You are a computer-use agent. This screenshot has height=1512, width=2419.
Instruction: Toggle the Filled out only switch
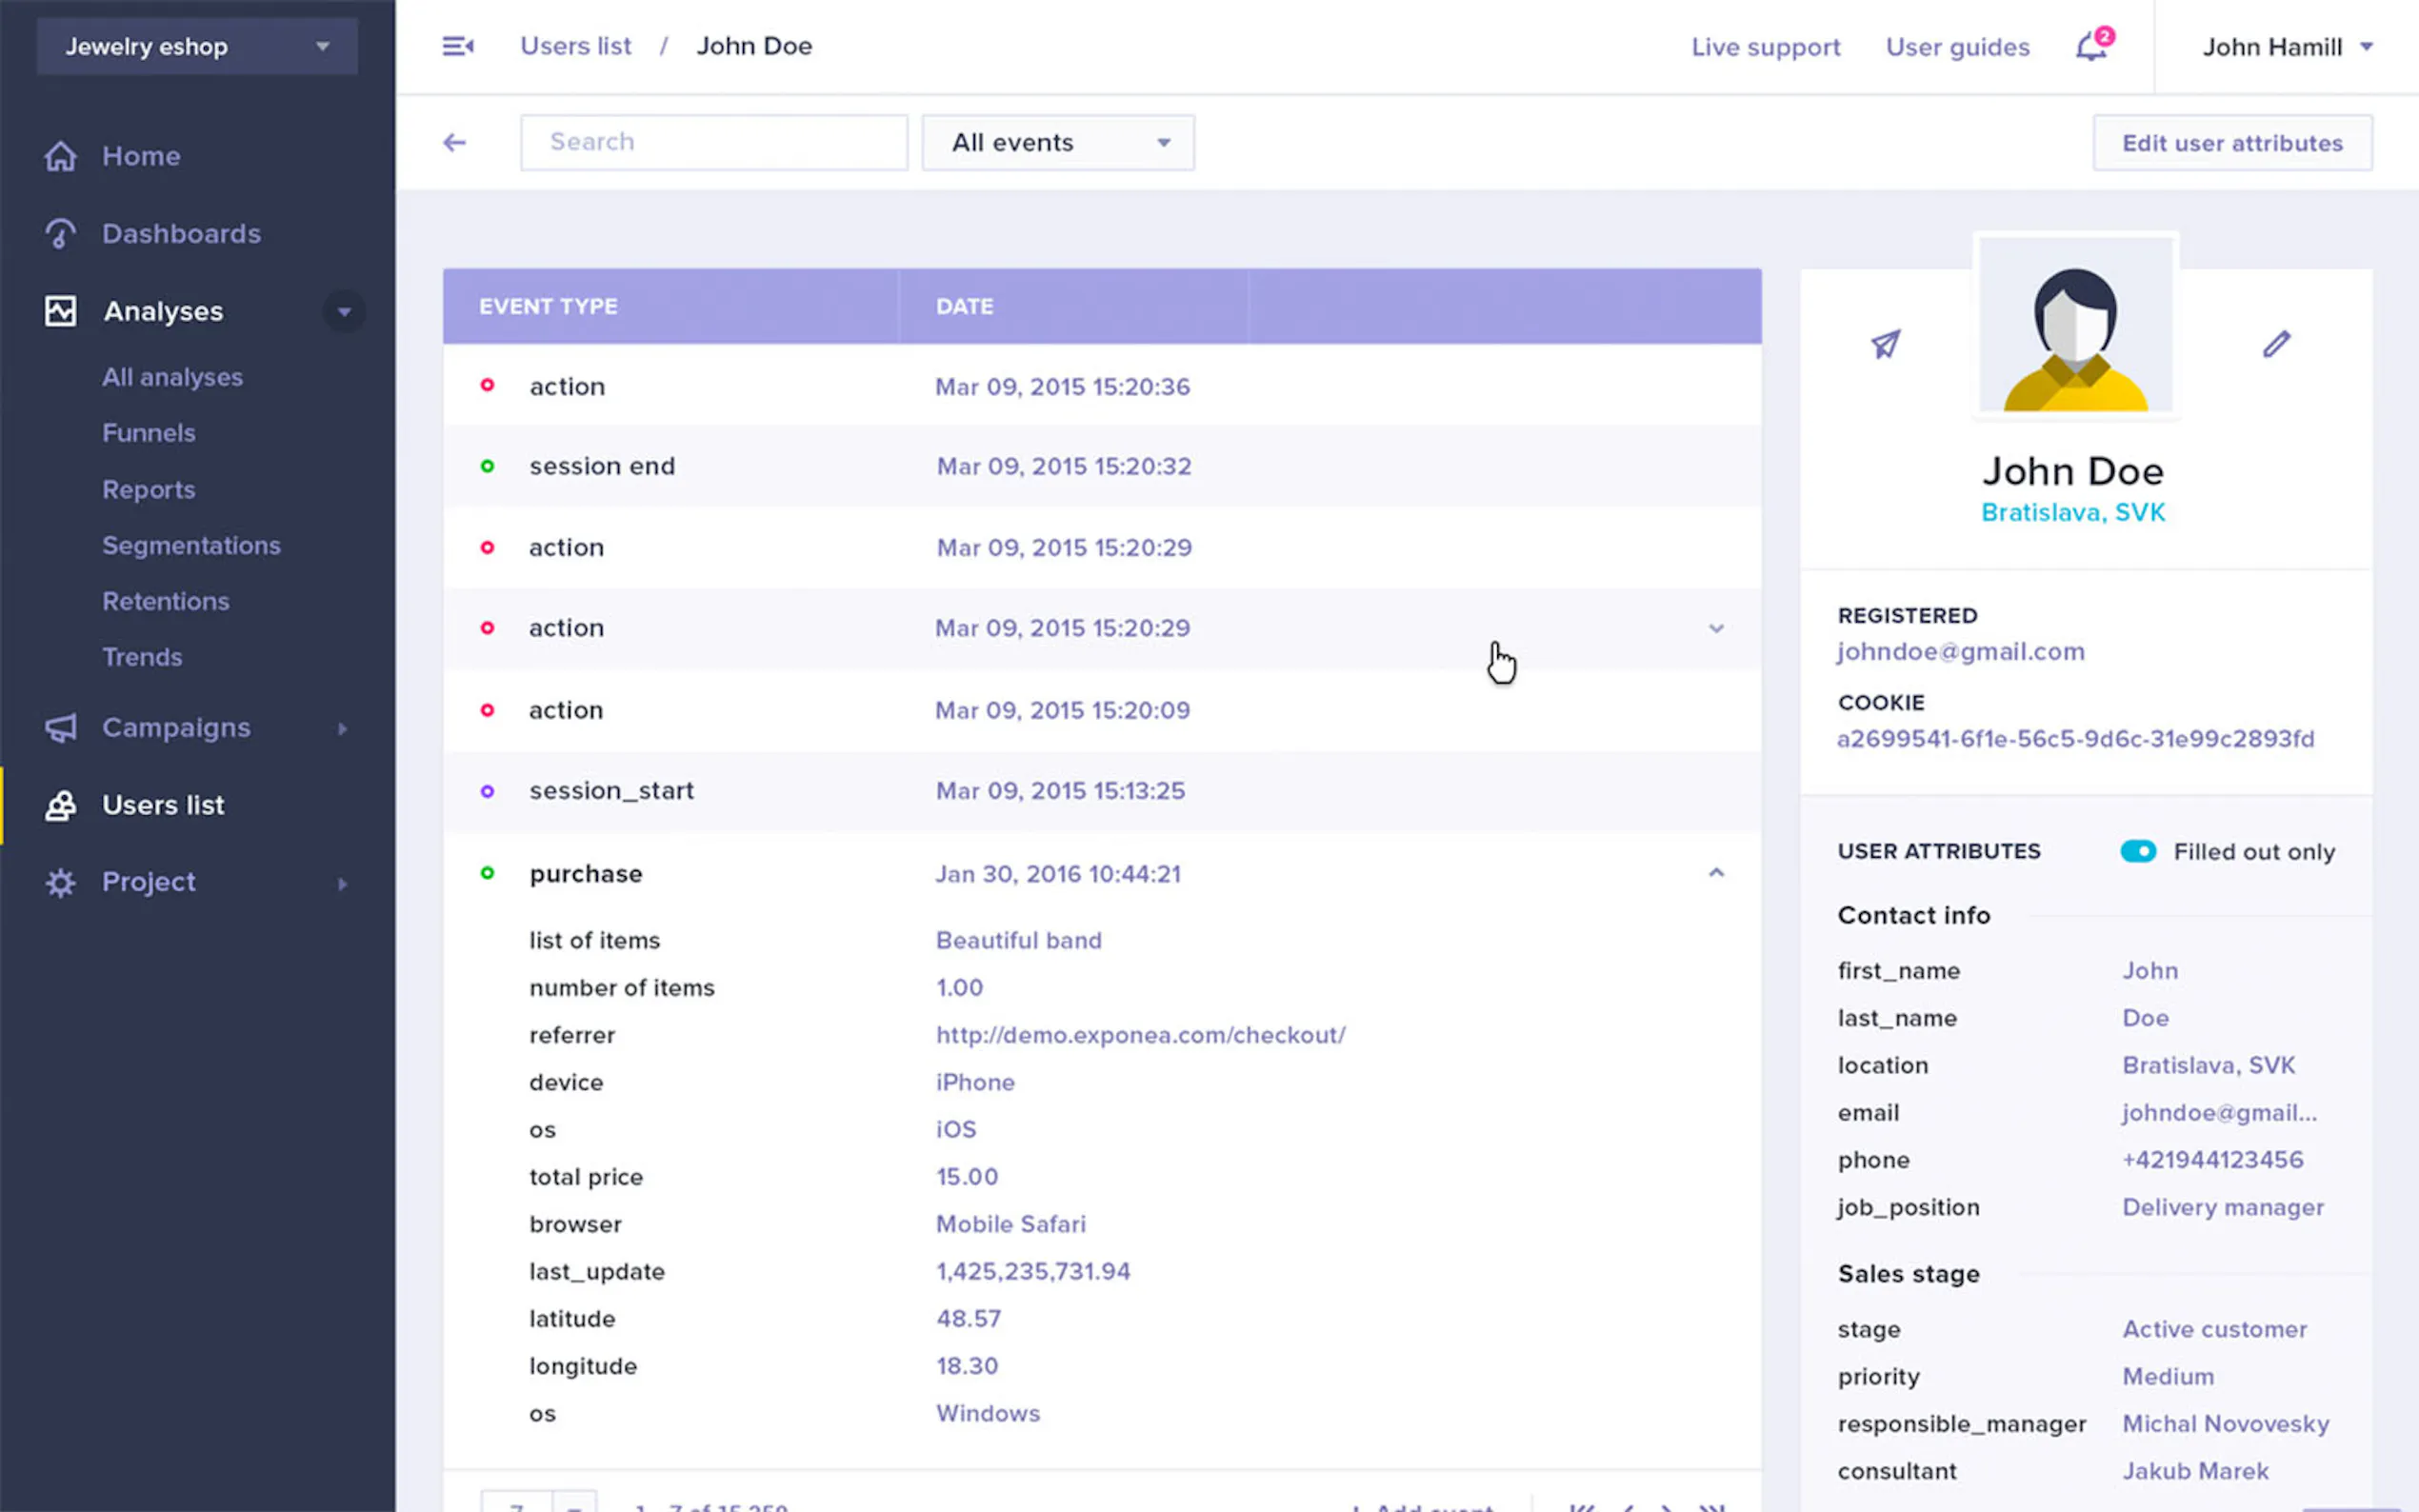coord(2138,852)
